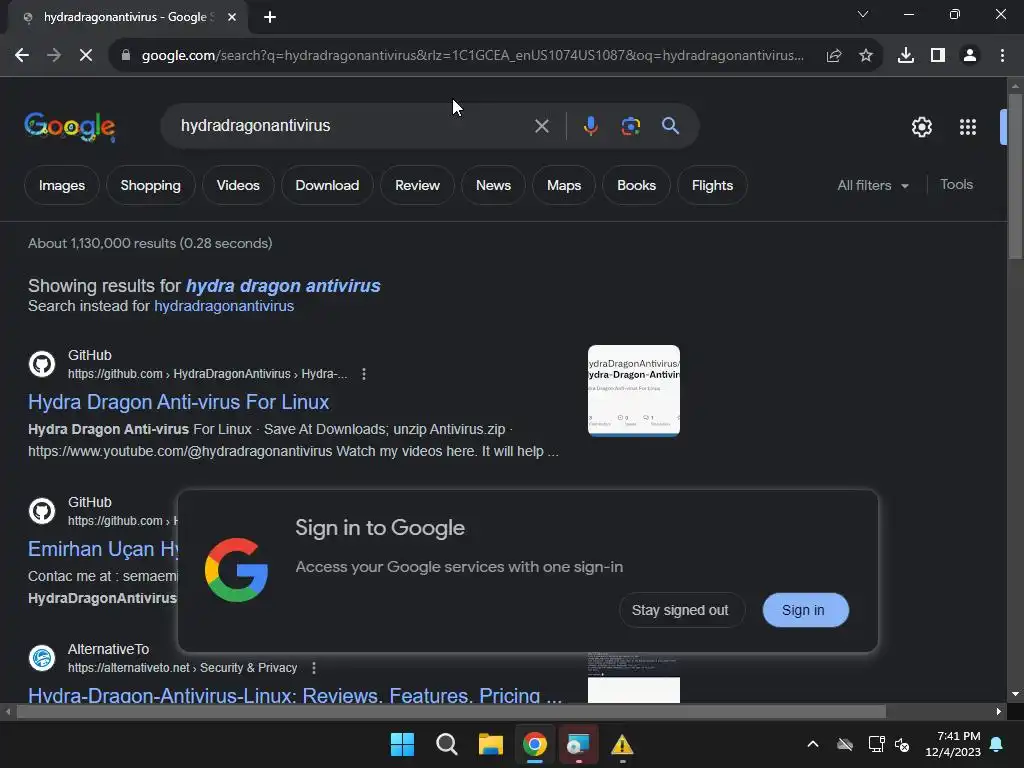Open the warning triangle app in taskbar
This screenshot has height=768, width=1024.
622,744
